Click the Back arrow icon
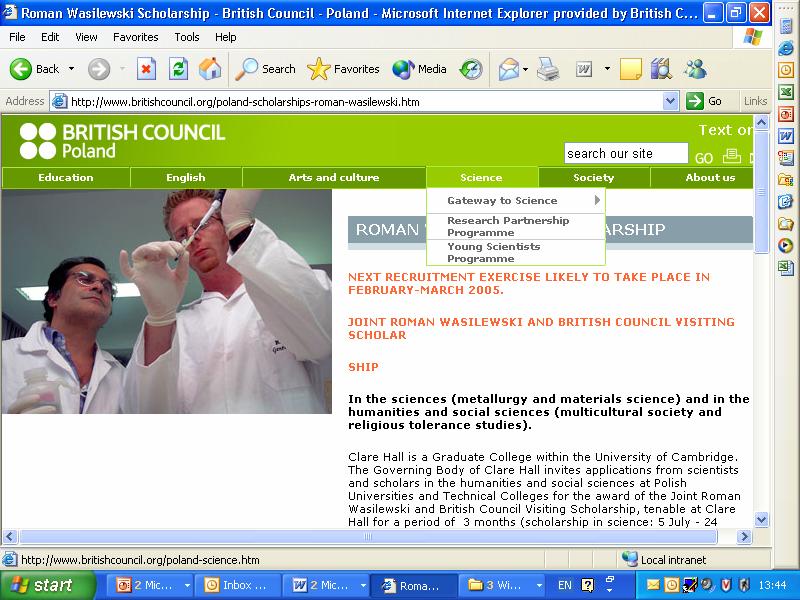This screenshot has height=600, width=800. [x=20, y=69]
